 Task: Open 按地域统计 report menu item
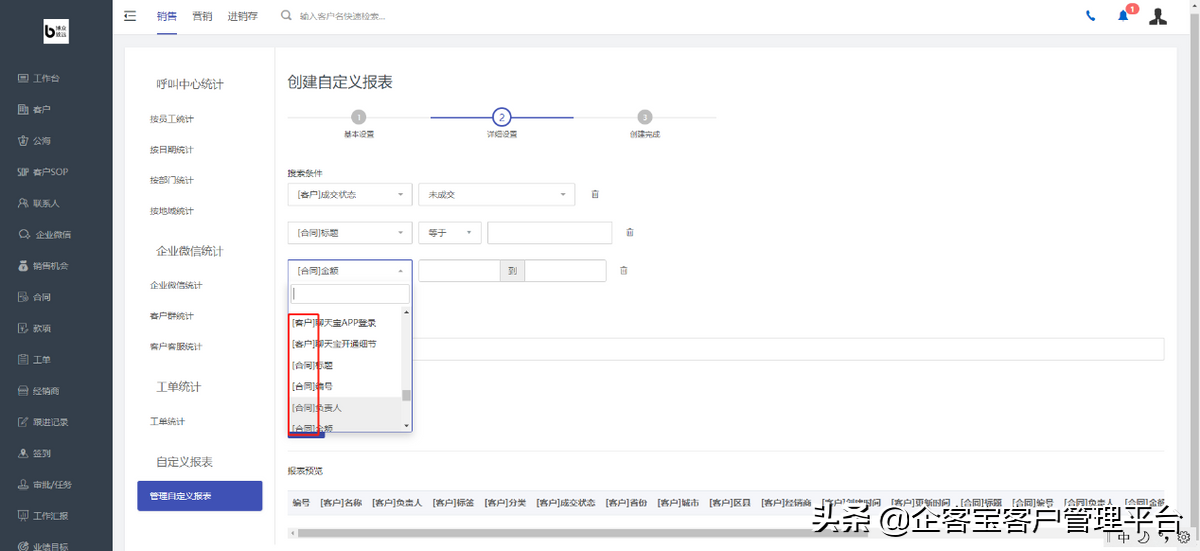[x=172, y=211]
